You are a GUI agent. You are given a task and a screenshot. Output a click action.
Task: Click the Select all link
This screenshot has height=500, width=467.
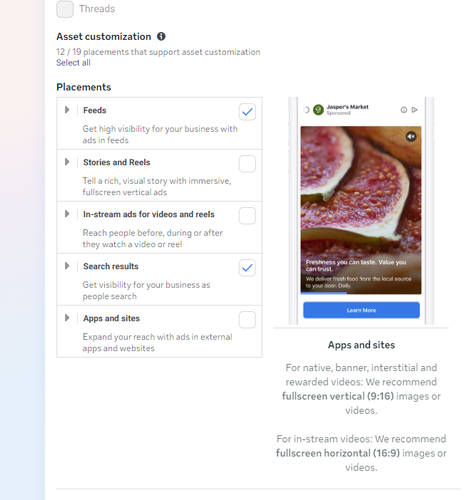point(73,63)
